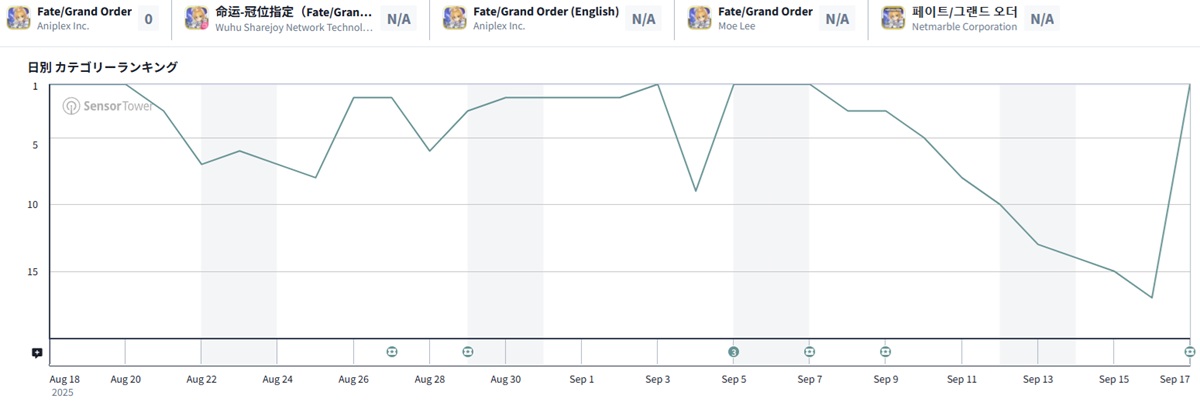Image resolution: width=1200 pixels, height=402 pixels.
Task: Click the Fate/Grand Order icon beside rank 0
Action: pos(18,18)
